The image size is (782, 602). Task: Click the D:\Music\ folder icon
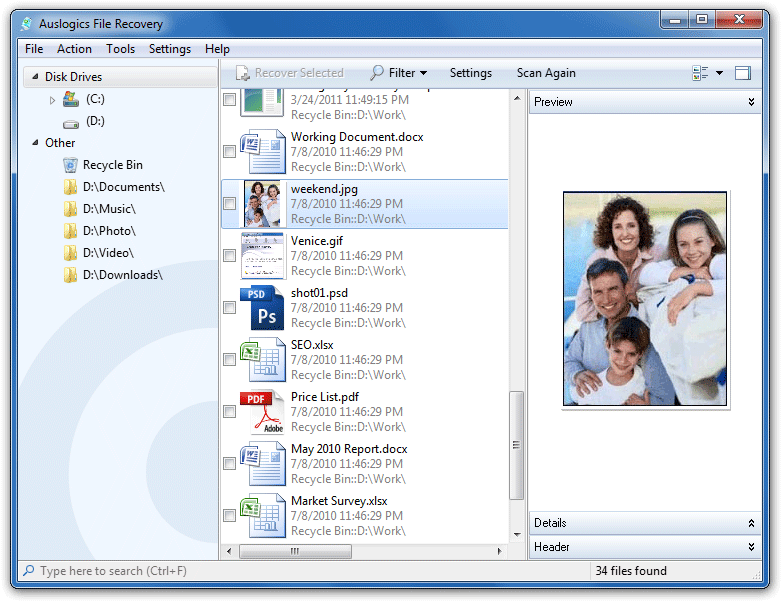70,209
